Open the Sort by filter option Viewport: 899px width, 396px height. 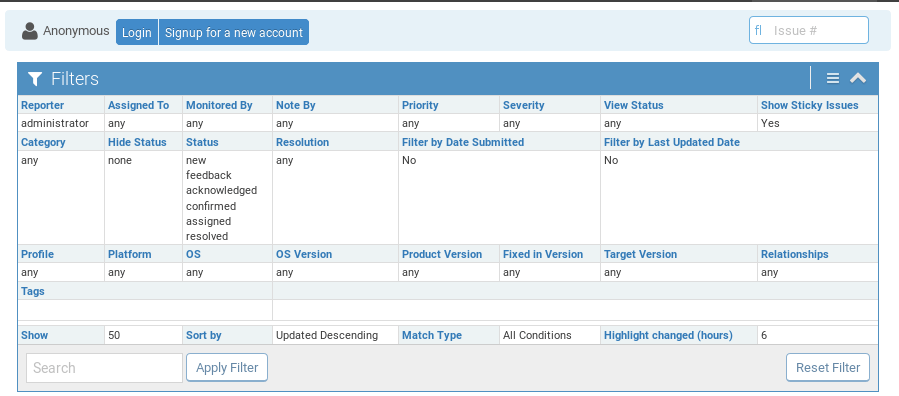point(204,335)
